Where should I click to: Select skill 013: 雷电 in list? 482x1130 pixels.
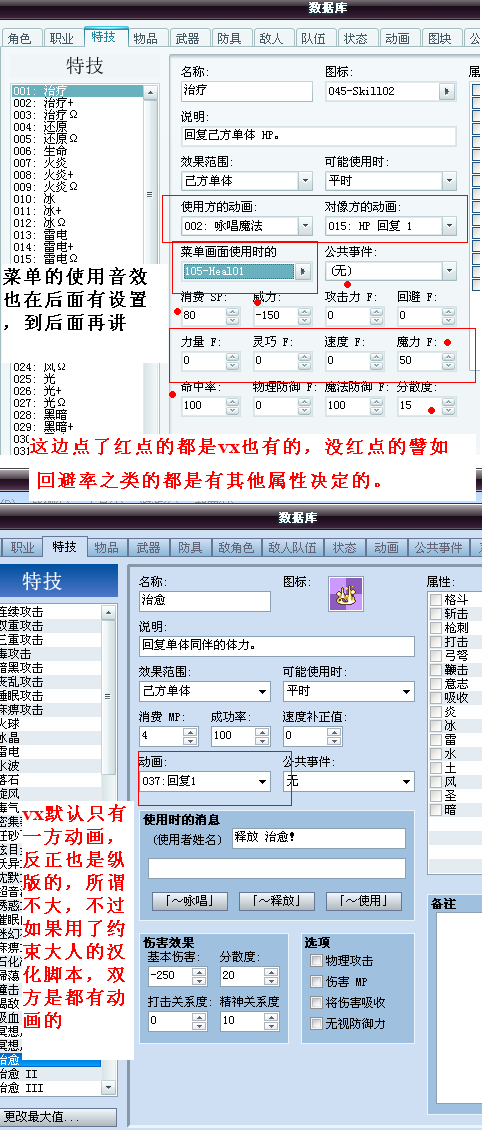(78, 234)
